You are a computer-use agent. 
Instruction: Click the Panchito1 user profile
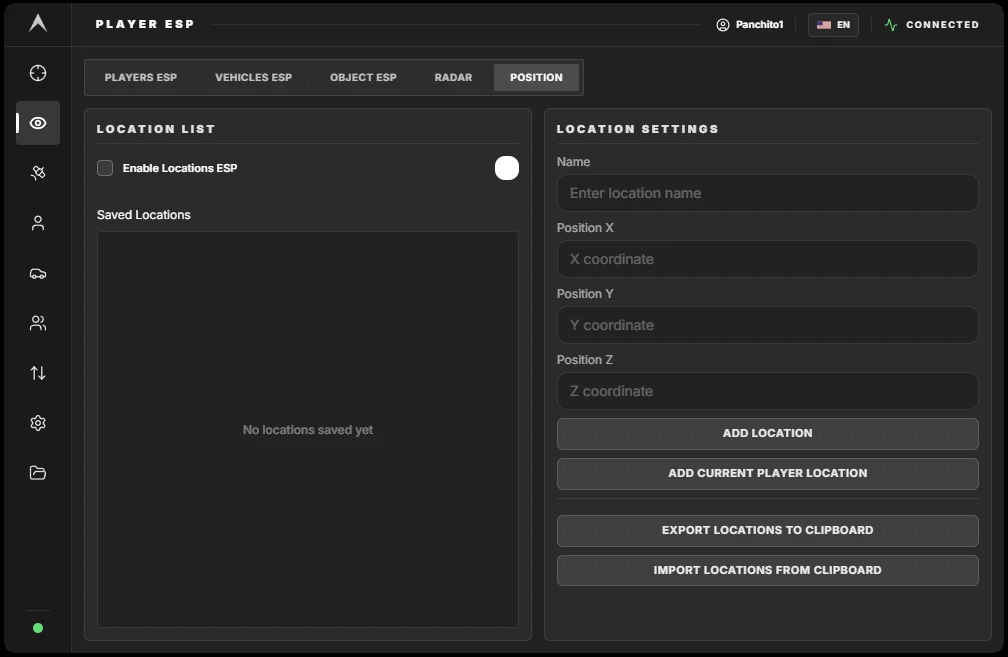(x=750, y=24)
